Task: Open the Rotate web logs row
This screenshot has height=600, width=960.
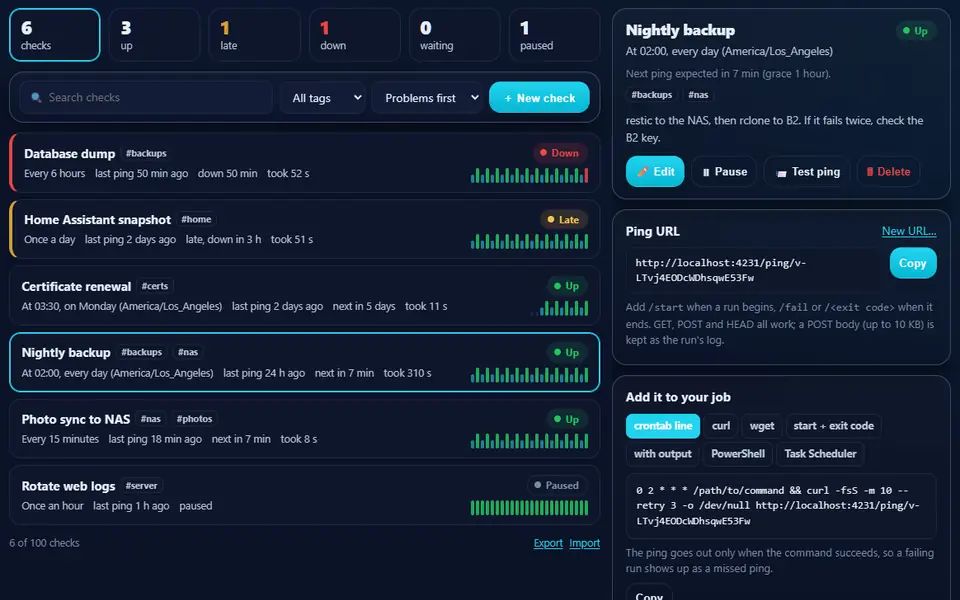Action: [304, 495]
